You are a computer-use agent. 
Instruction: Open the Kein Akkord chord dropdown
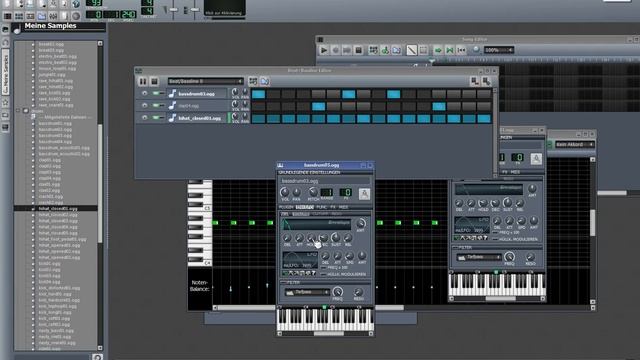[574, 144]
